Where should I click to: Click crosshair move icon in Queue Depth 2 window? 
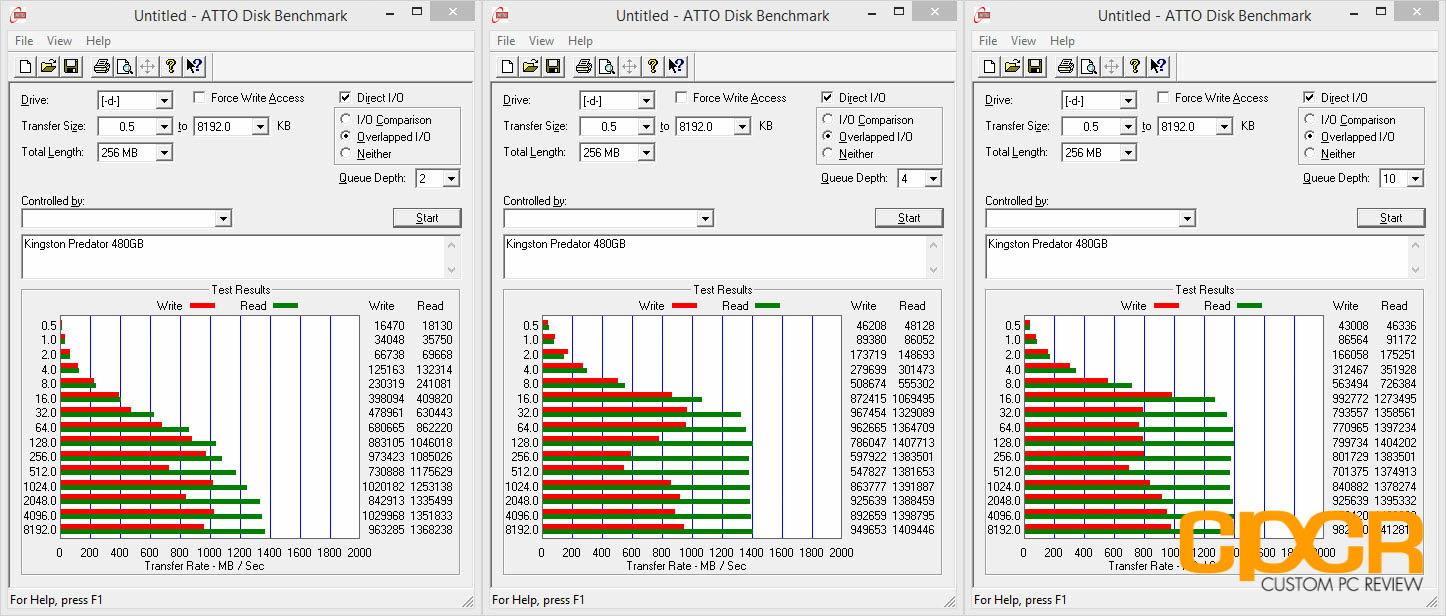pos(147,66)
